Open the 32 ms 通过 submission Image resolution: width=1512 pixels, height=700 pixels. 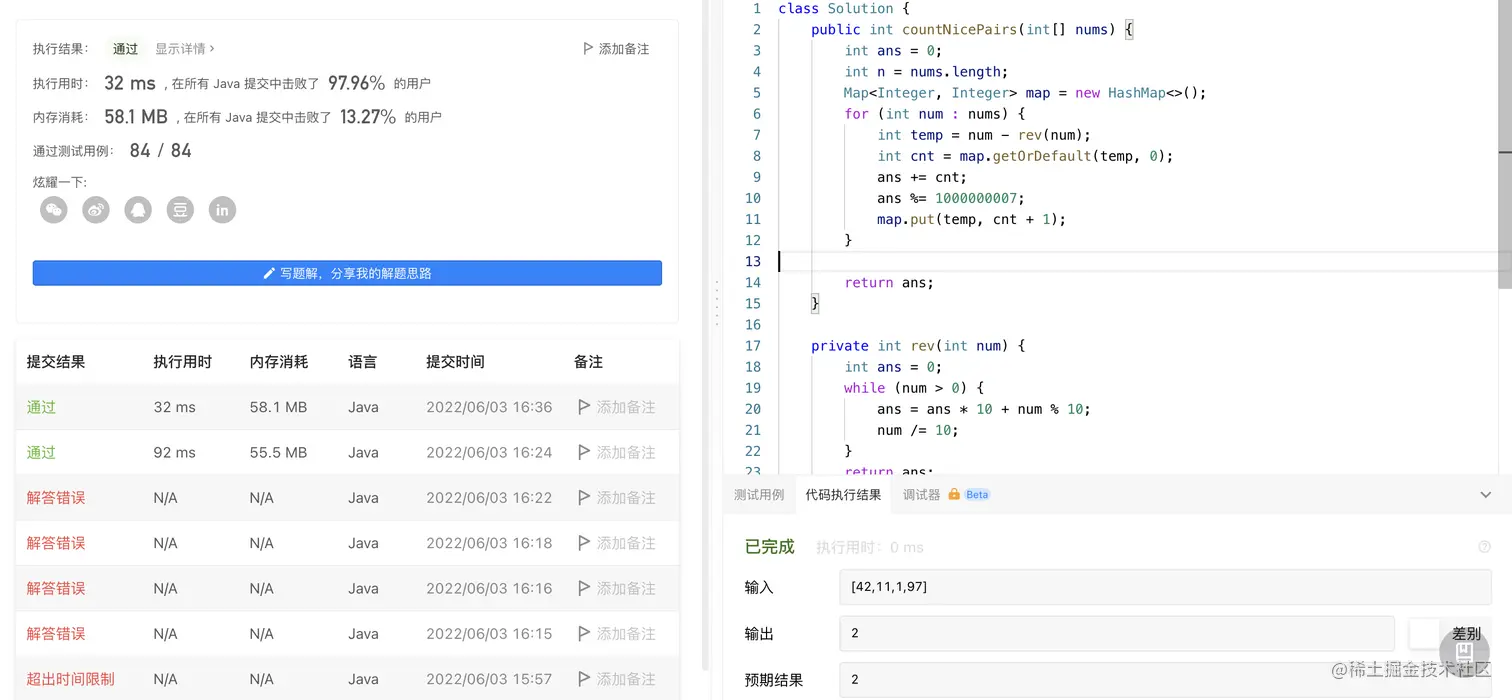click(41, 407)
